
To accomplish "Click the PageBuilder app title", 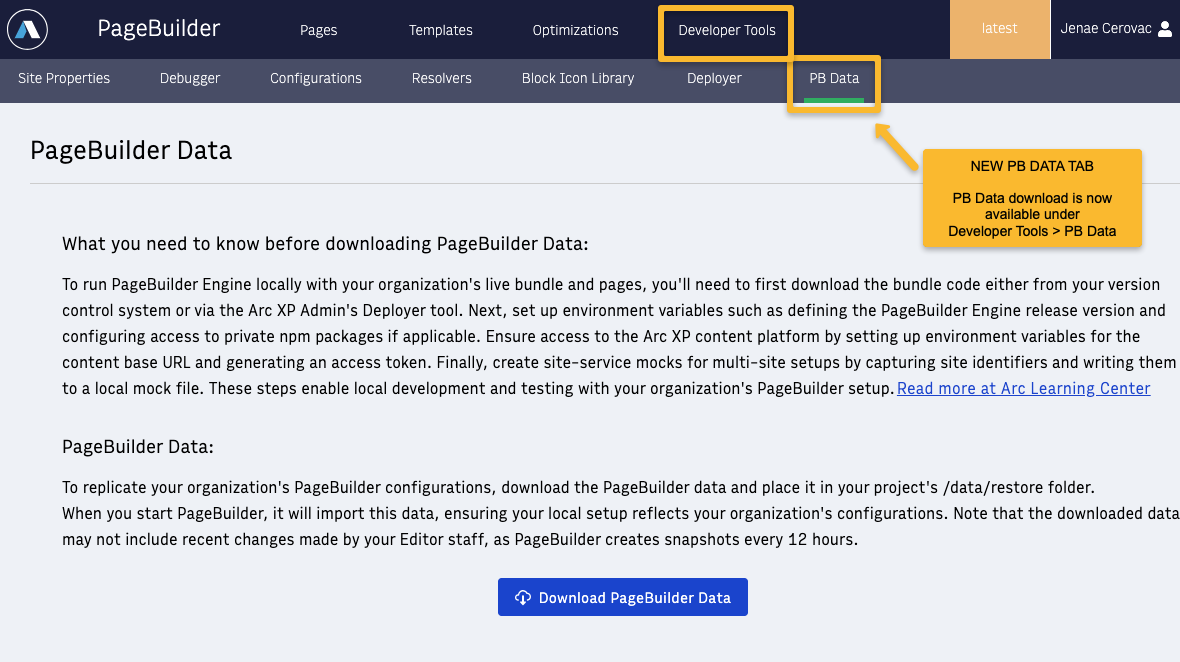I will pos(159,29).
